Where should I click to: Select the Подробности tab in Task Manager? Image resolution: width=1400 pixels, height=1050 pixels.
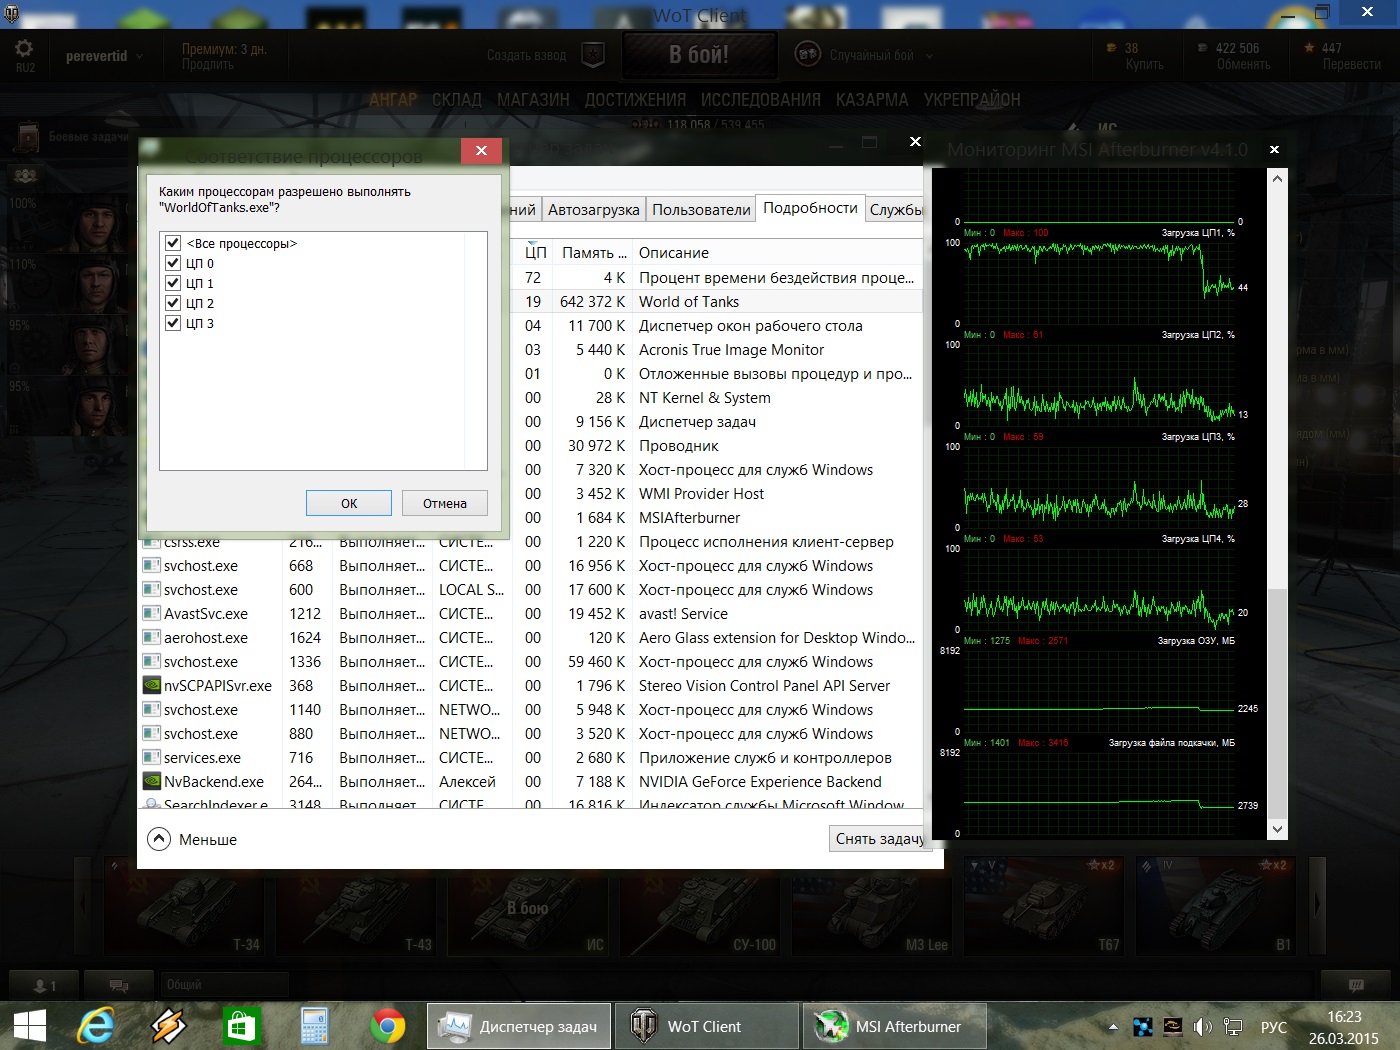tap(810, 208)
